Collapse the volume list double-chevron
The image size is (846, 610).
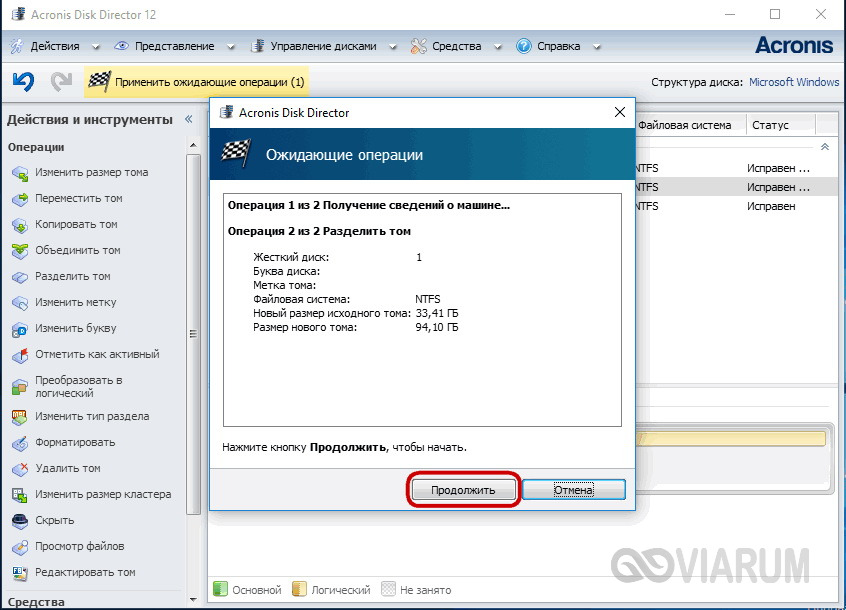point(824,147)
